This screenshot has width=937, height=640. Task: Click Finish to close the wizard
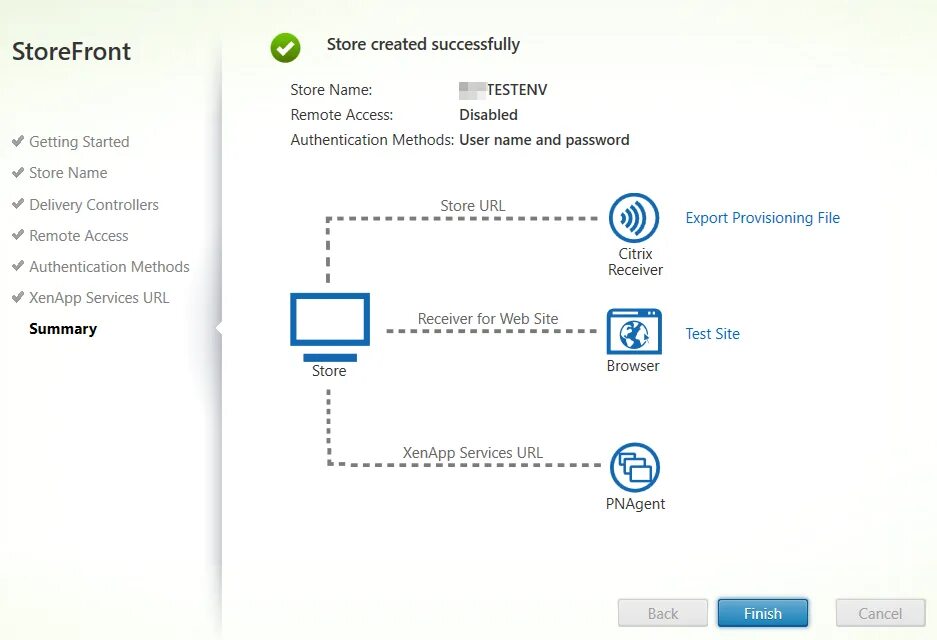click(x=763, y=613)
